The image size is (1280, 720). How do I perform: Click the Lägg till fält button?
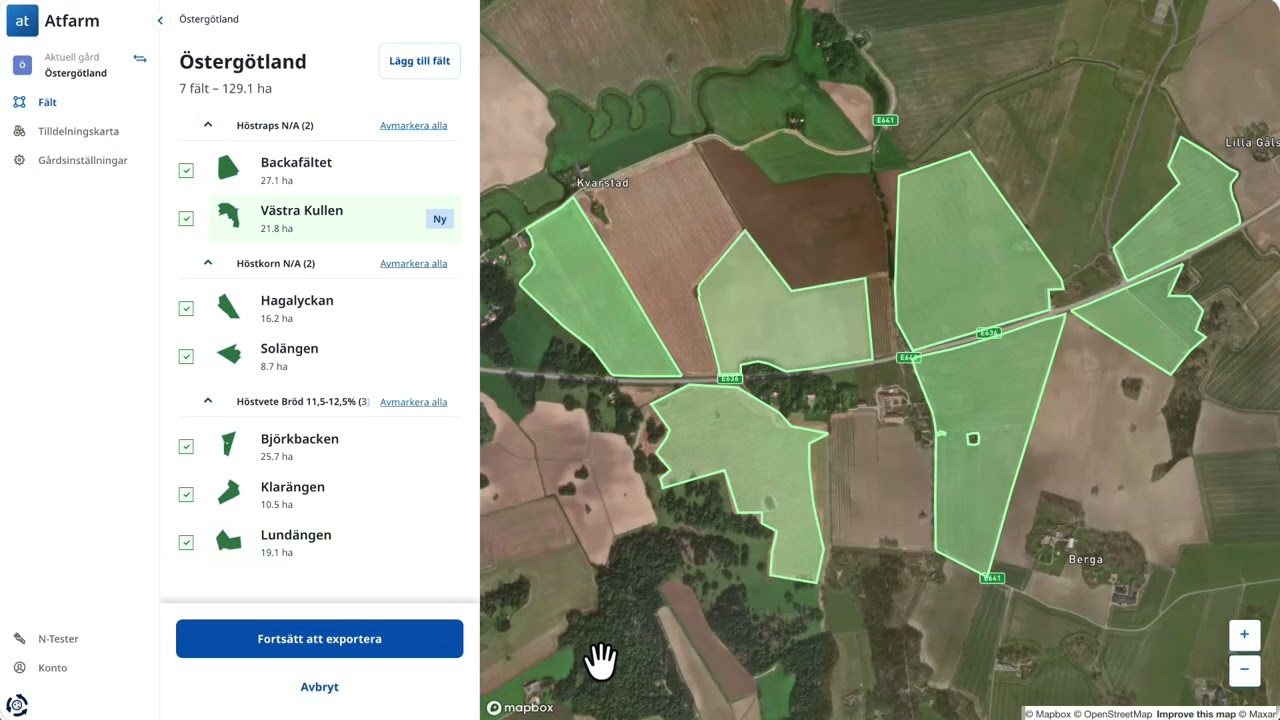[419, 61]
